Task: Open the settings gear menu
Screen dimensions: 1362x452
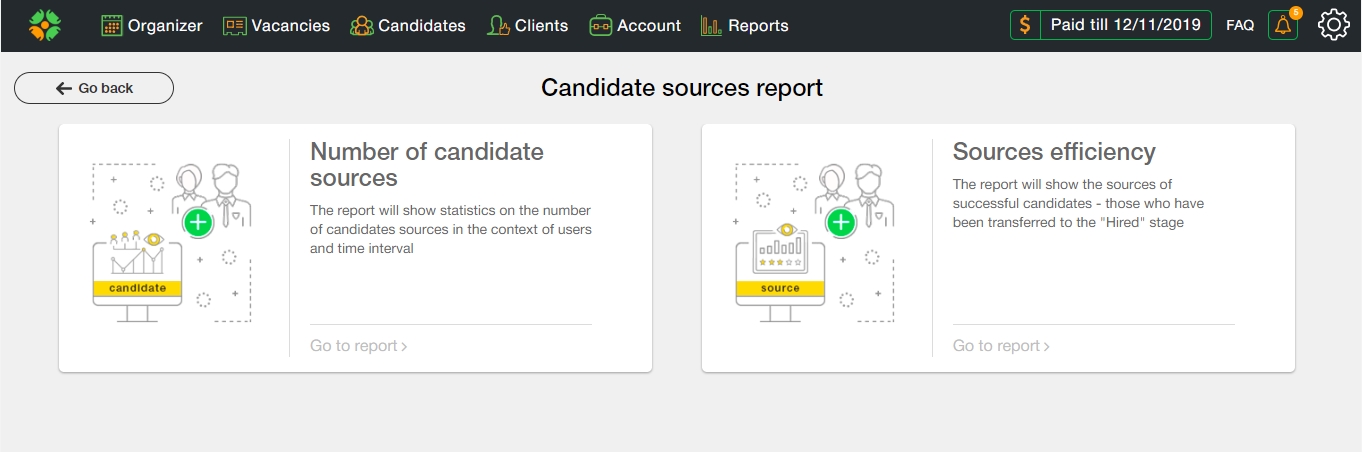Action: pyautogui.click(x=1334, y=26)
